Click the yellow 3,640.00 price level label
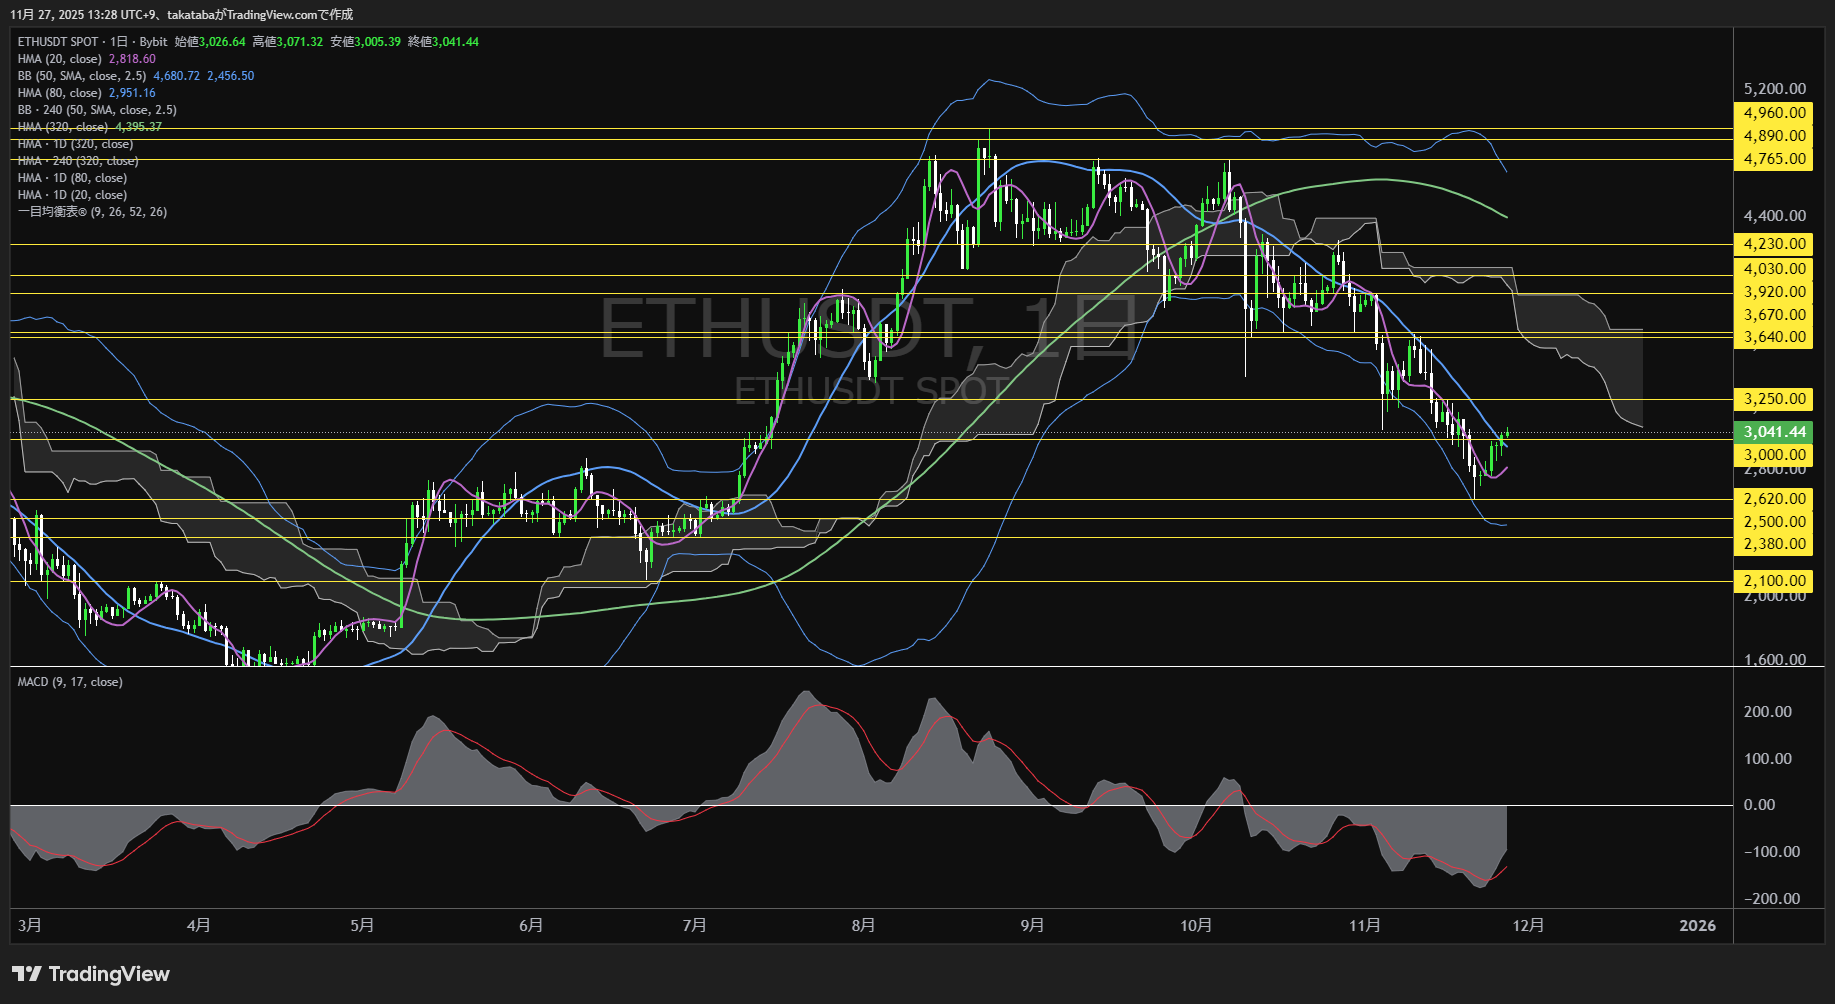This screenshot has height=1004, width=1835. 1774,337
